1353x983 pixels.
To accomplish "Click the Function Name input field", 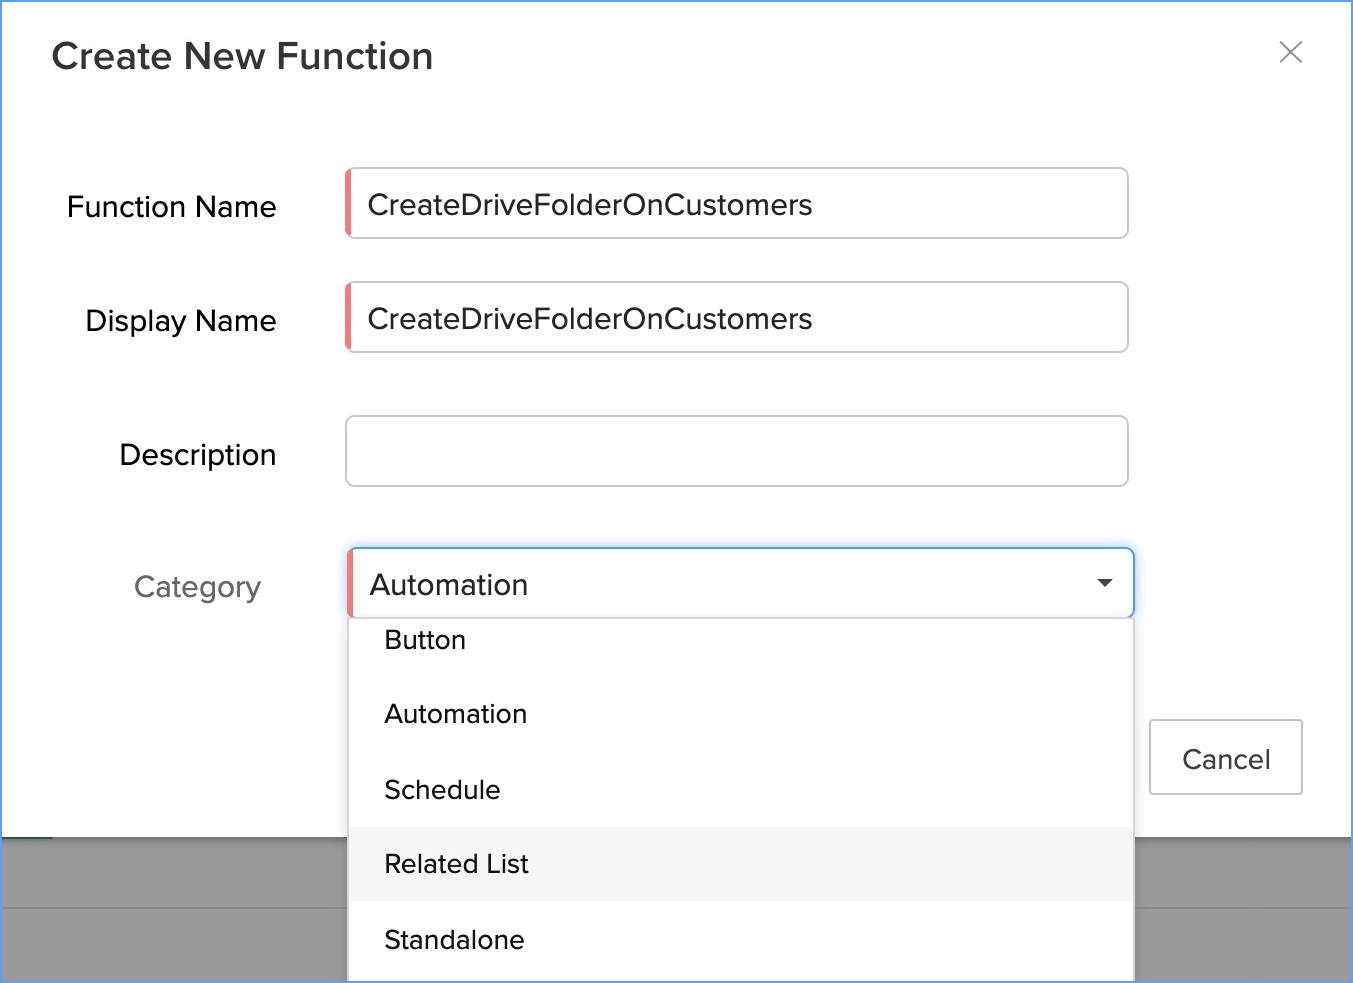I will tap(738, 204).
